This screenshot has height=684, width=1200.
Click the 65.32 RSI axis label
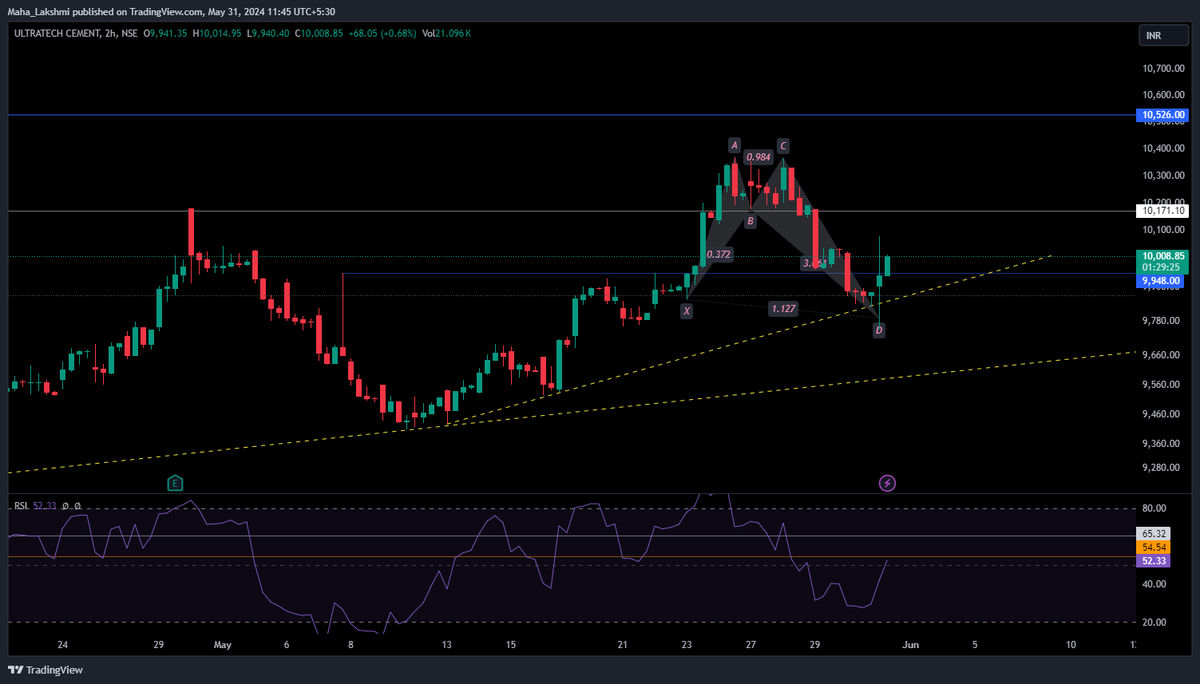coord(1154,535)
